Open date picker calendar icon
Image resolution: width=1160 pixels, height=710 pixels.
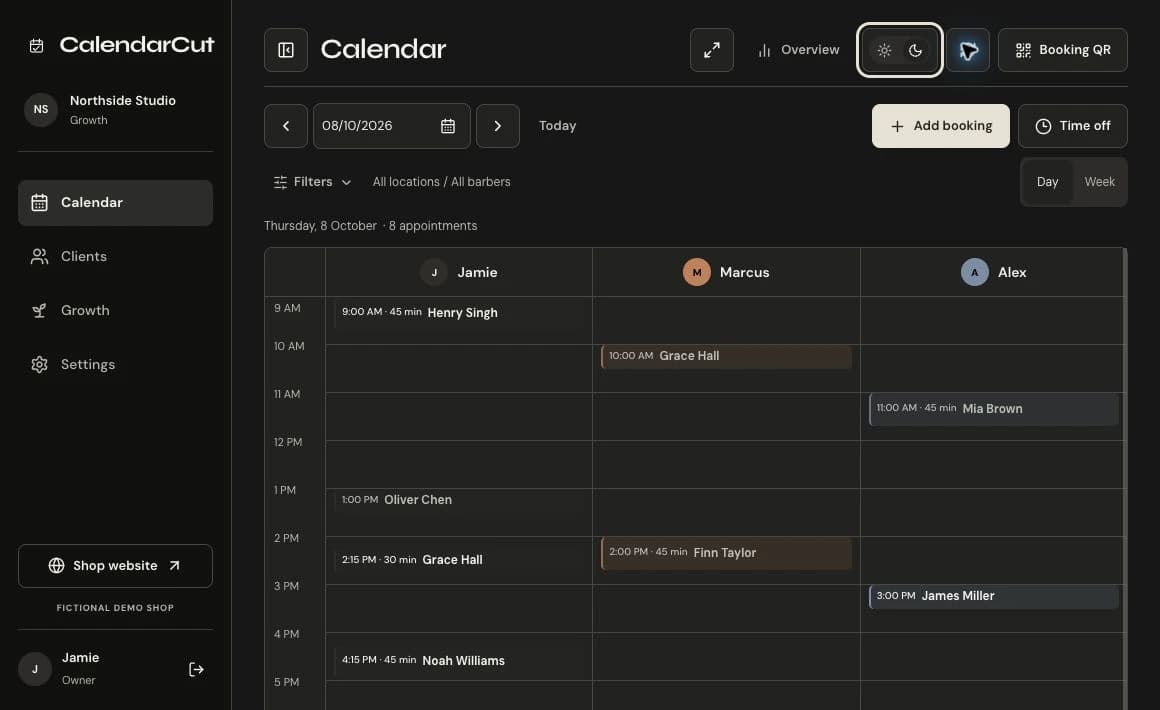pos(448,126)
